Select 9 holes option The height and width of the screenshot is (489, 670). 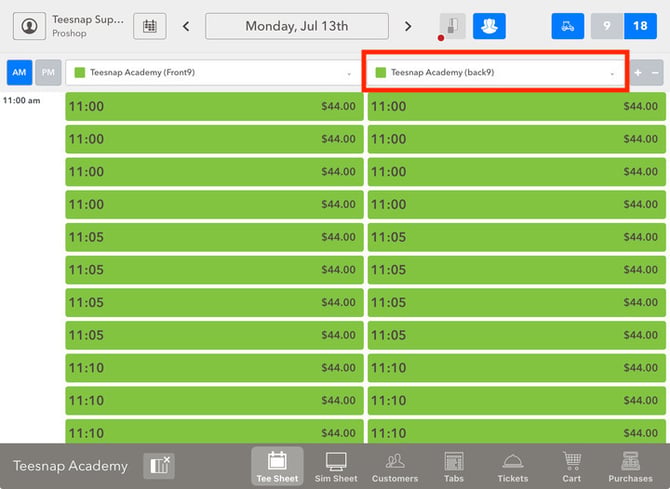coord(607,26)
